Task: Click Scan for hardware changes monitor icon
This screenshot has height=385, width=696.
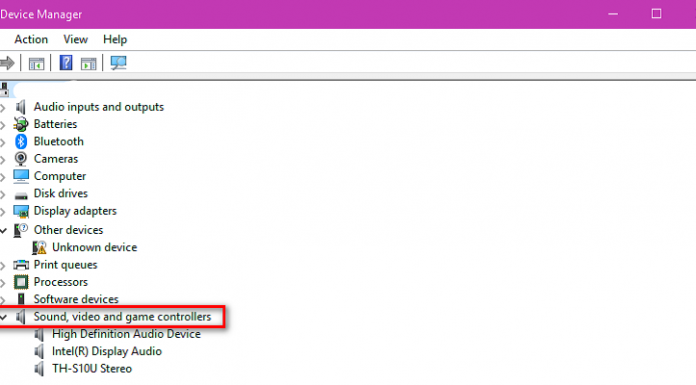Action: tap(119, 63)
